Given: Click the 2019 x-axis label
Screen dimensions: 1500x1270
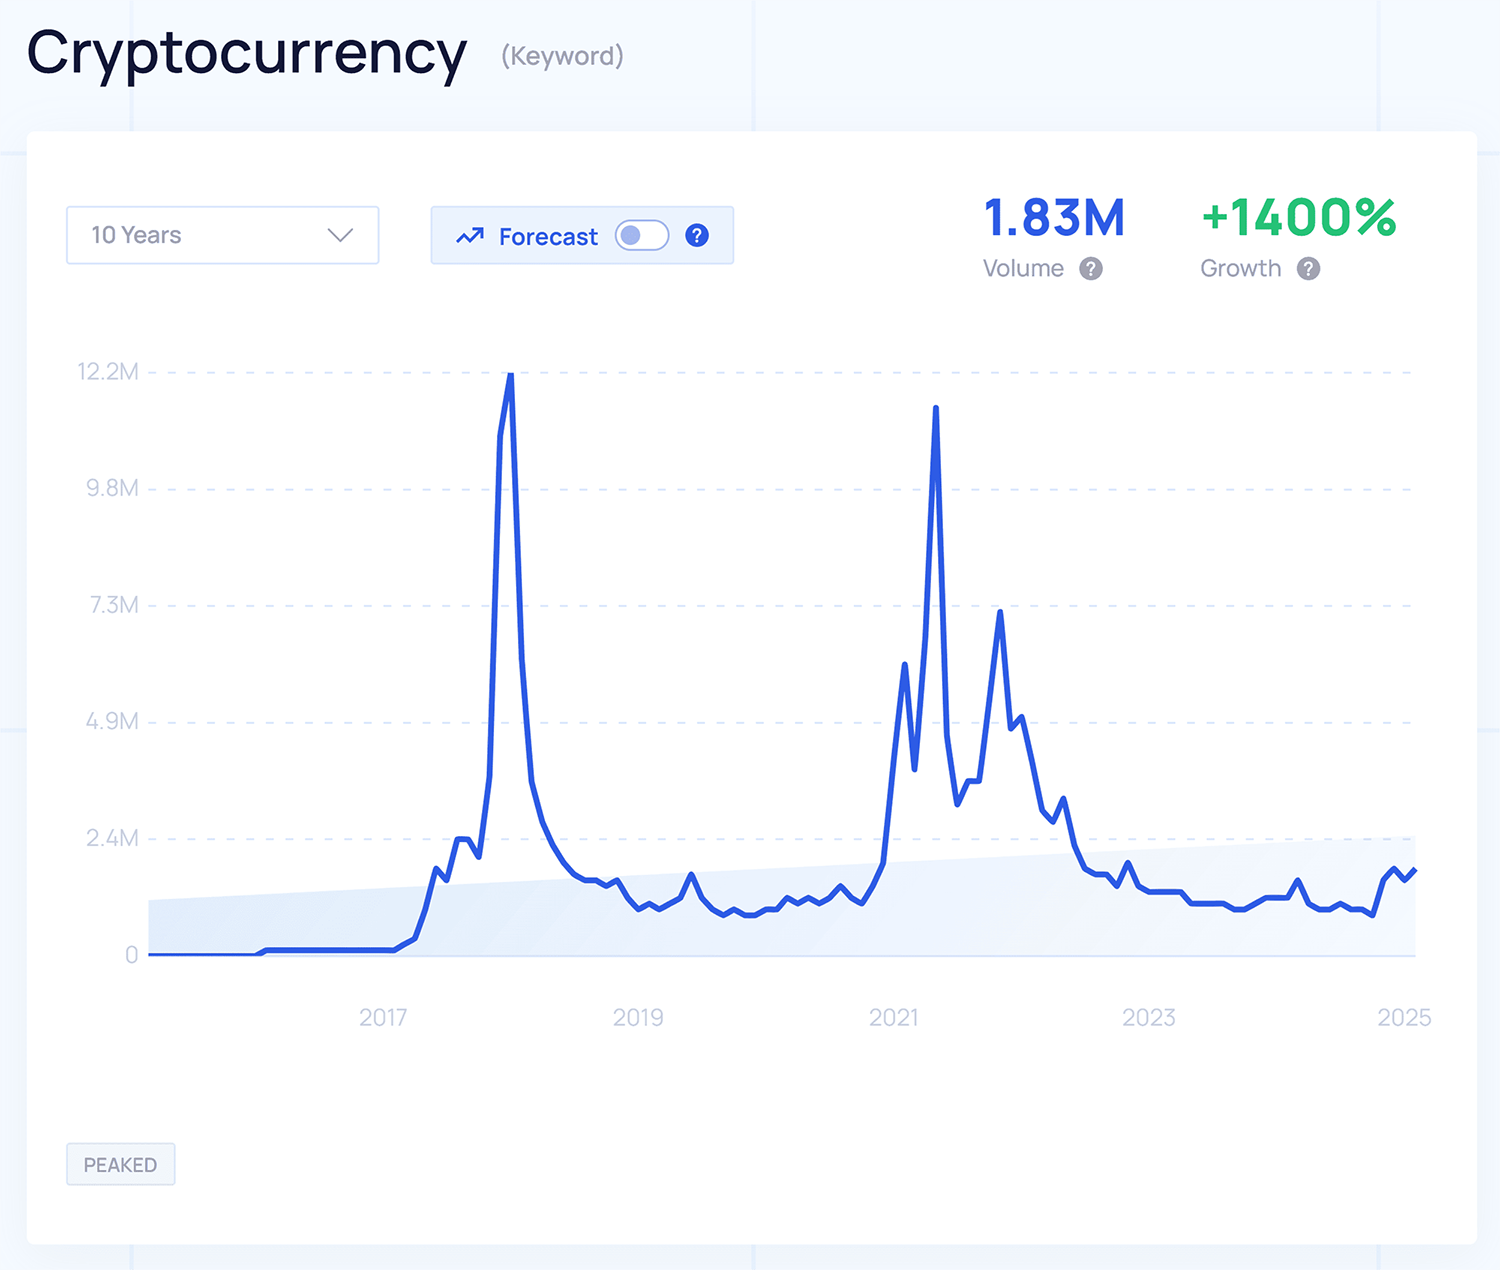Looking at the screenshot, I should (638, 1017).
